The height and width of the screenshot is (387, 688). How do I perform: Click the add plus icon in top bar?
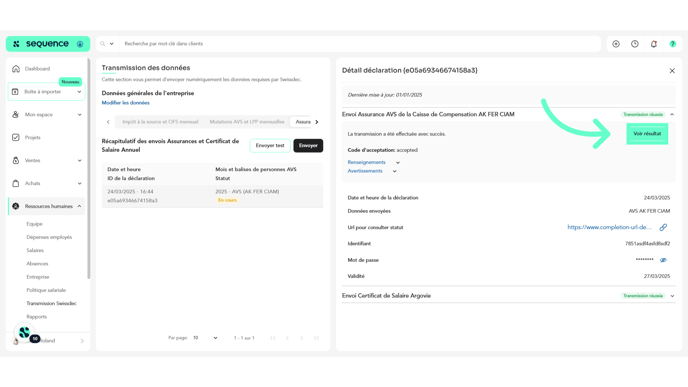616,44
